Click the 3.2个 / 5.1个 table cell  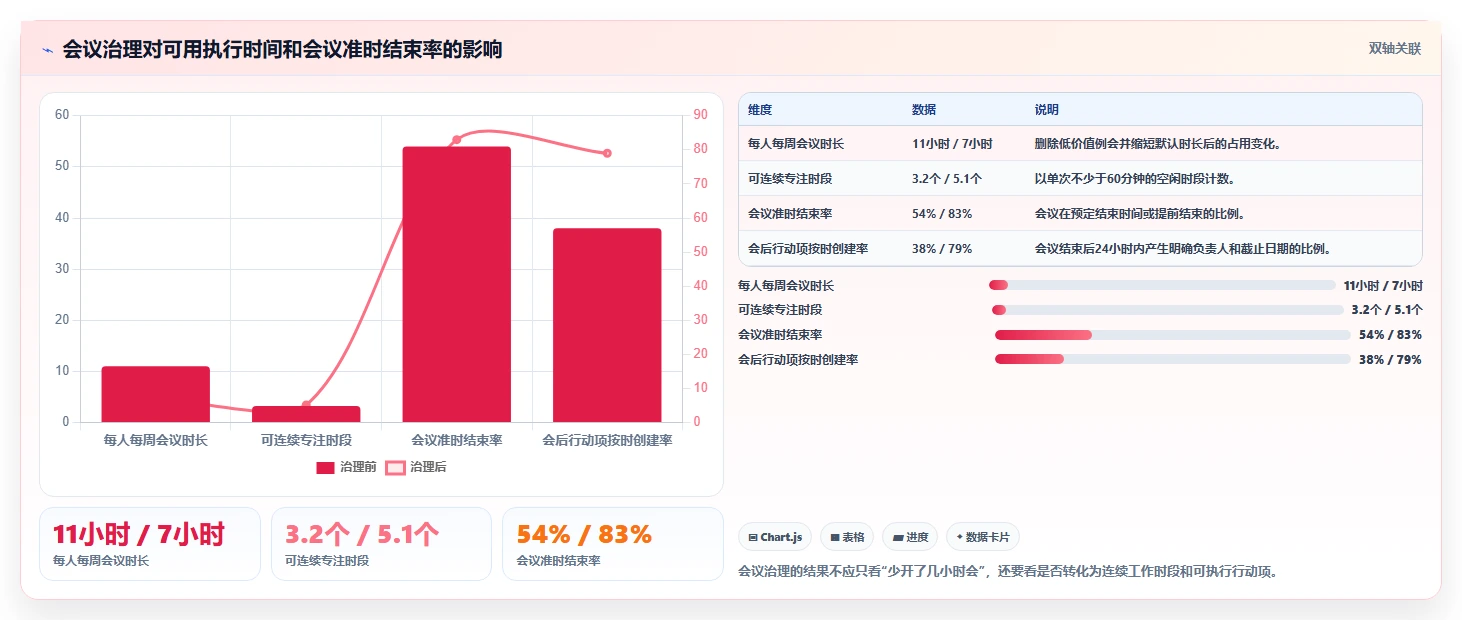[x=947, y=179]
